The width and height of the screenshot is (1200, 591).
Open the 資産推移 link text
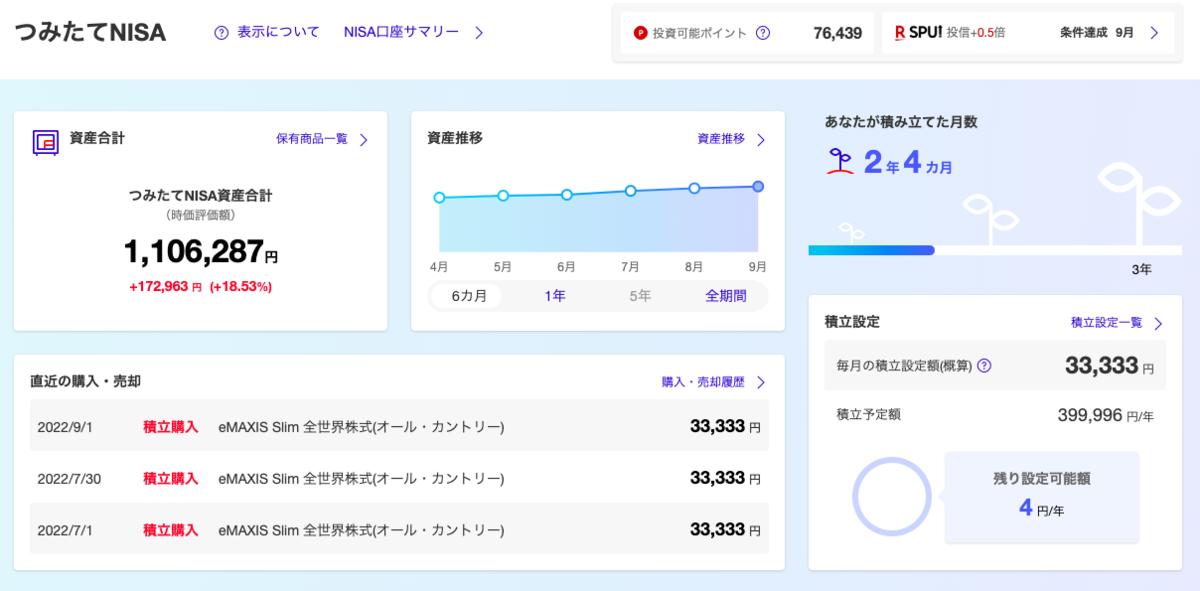coord(721,139)
